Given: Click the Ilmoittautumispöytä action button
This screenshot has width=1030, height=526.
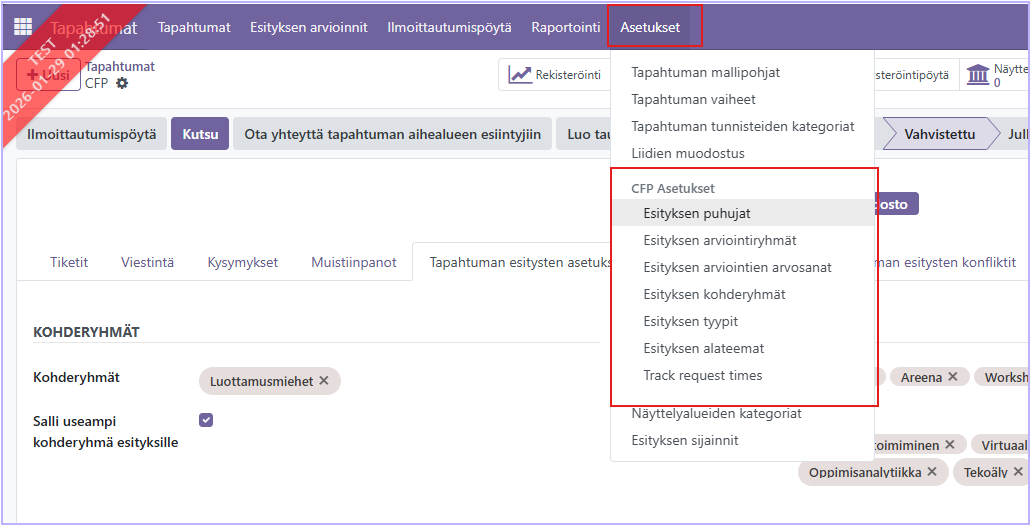Looking at the screenshot, I should (x=91, y=134).
